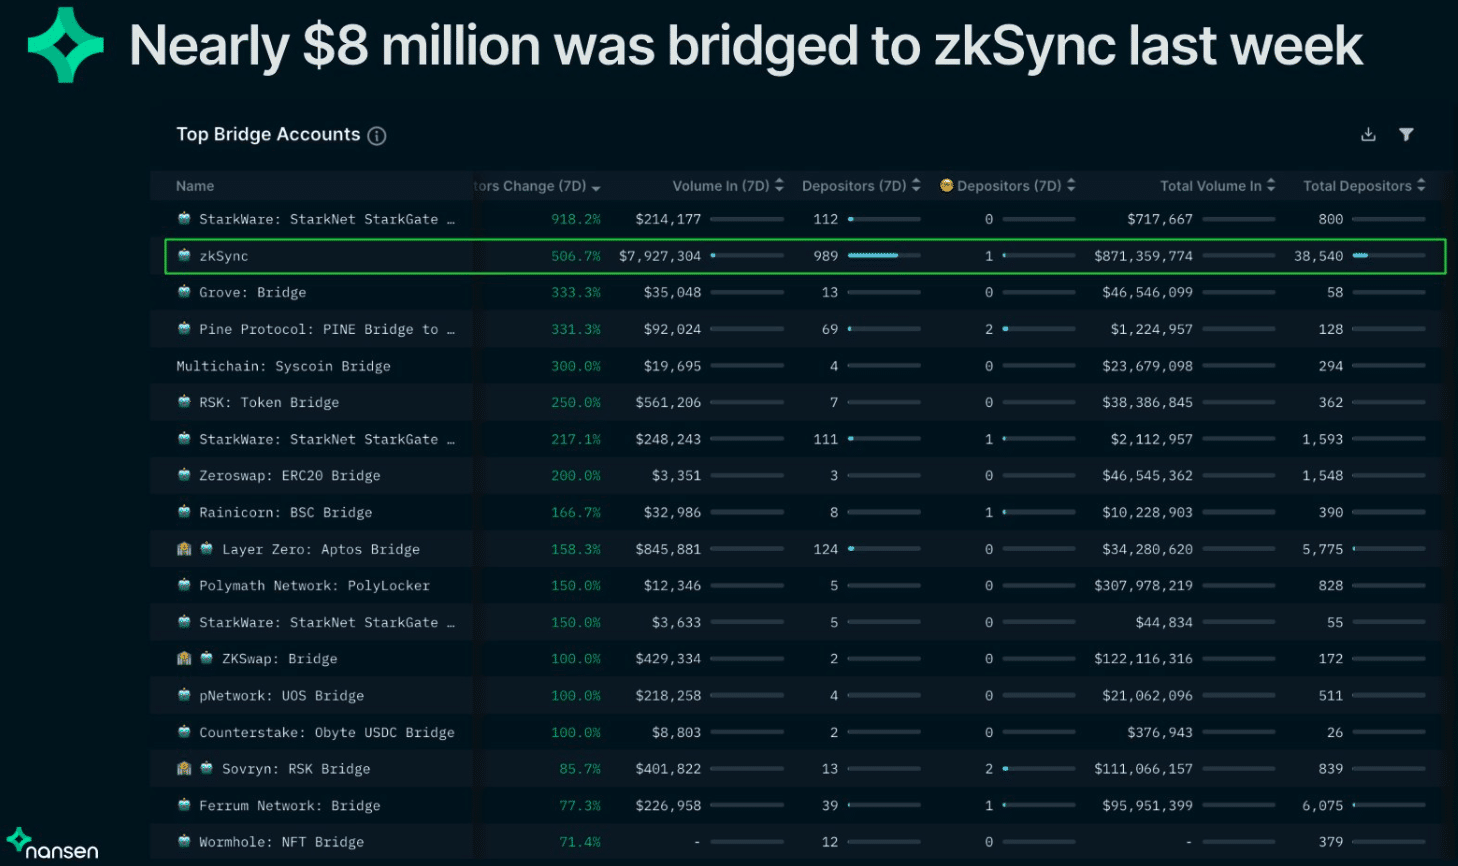Click the token icon next to RSK: Token Bridge
1458x866 pixels.
(184, 402)
